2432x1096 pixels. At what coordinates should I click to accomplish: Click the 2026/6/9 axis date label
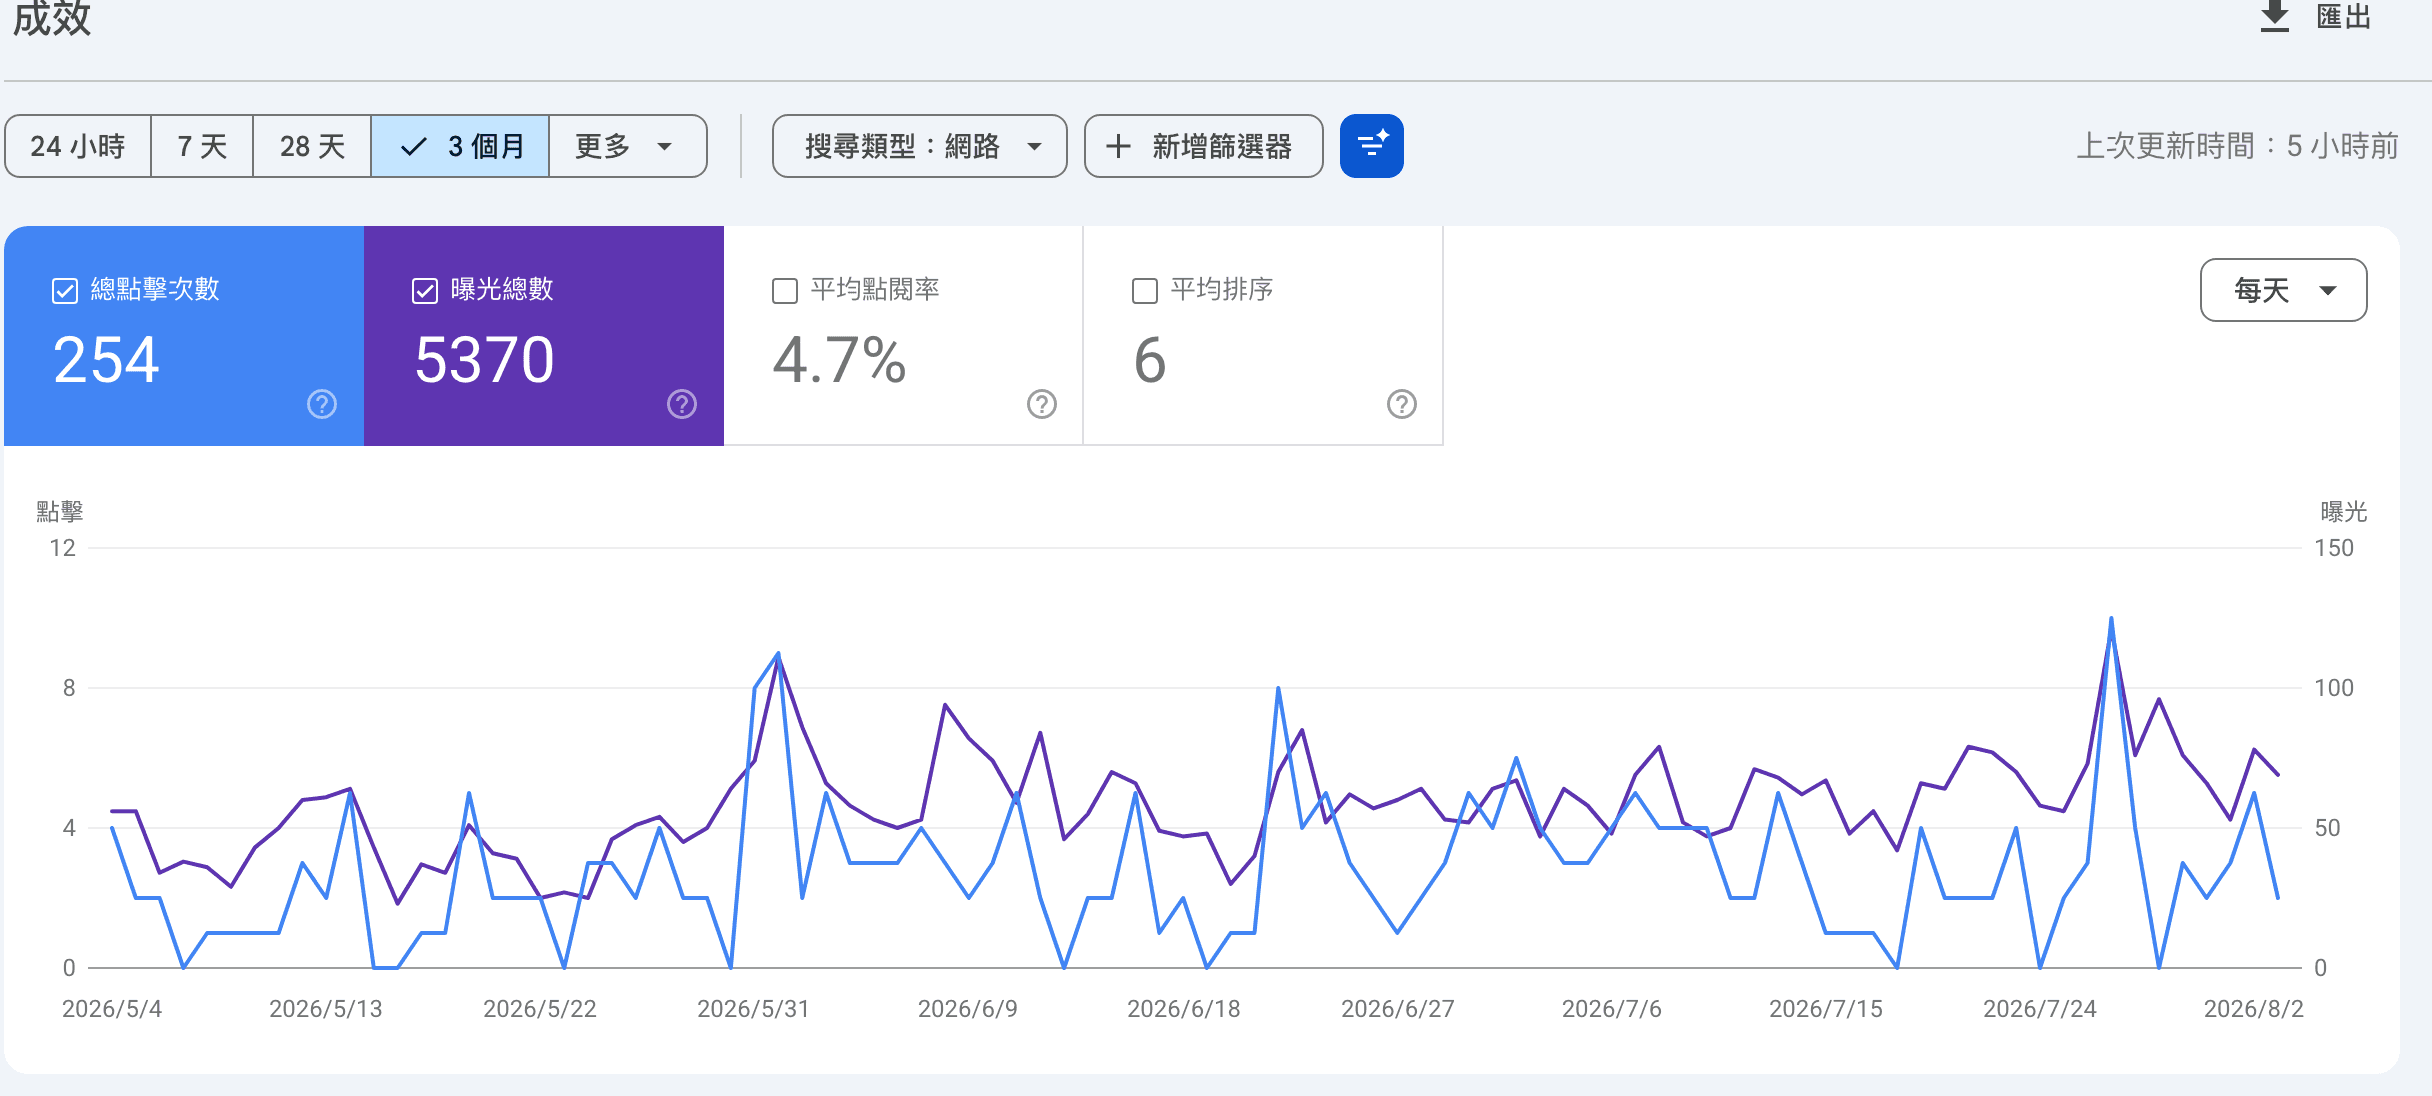click(968, 1009)
